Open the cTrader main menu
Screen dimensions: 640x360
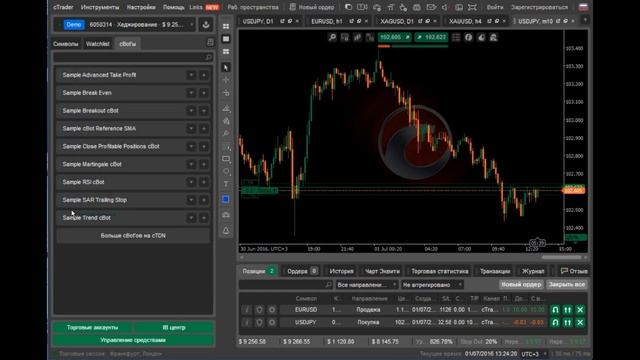coord(63,7)
